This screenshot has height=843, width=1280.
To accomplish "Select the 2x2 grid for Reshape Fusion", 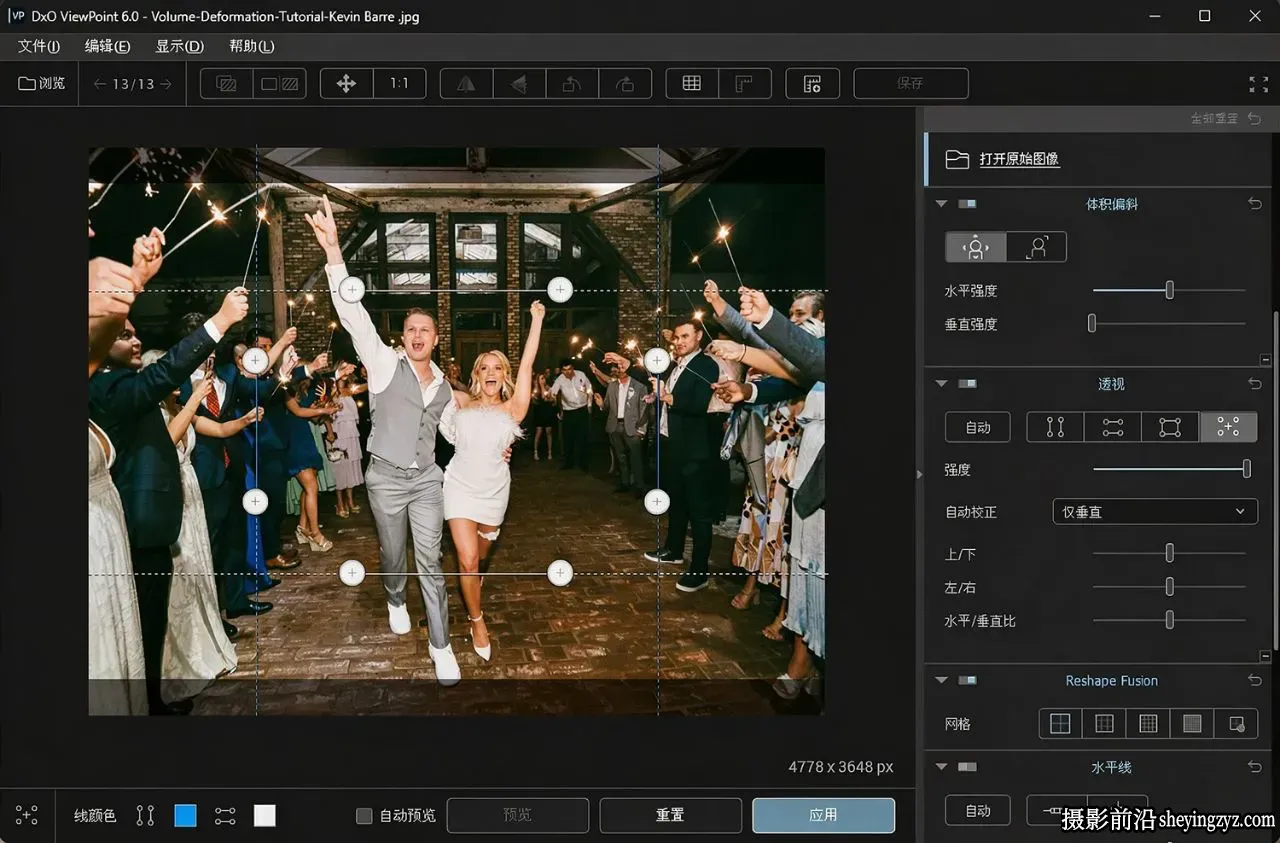I will tap(1060, 723).
